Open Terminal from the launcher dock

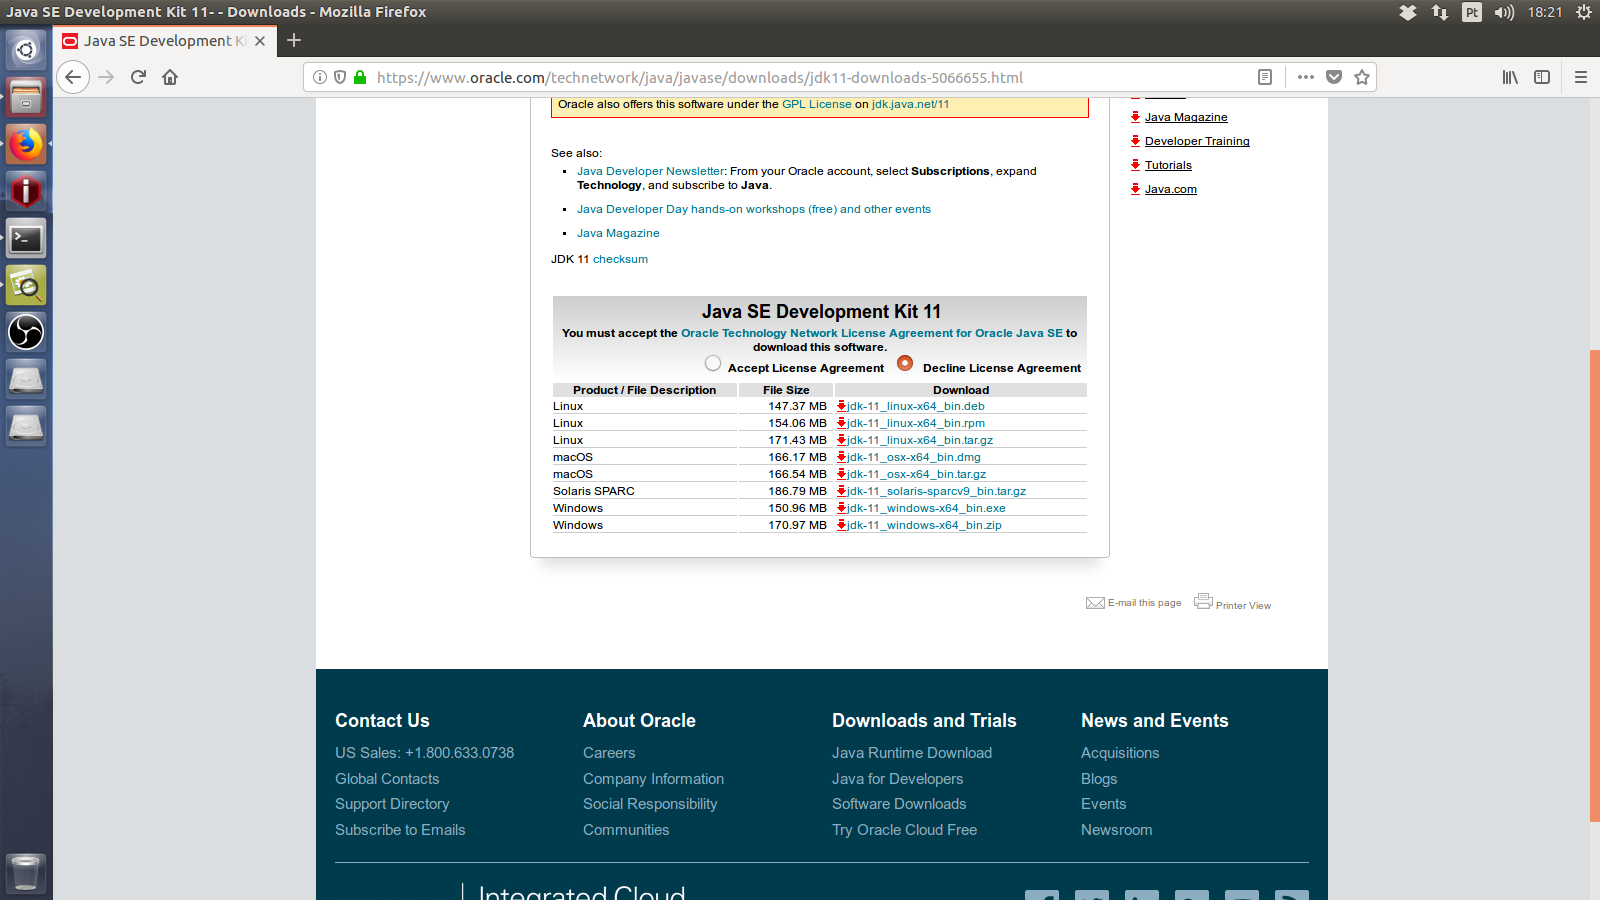pyautogui.click(x=26, y=238)
